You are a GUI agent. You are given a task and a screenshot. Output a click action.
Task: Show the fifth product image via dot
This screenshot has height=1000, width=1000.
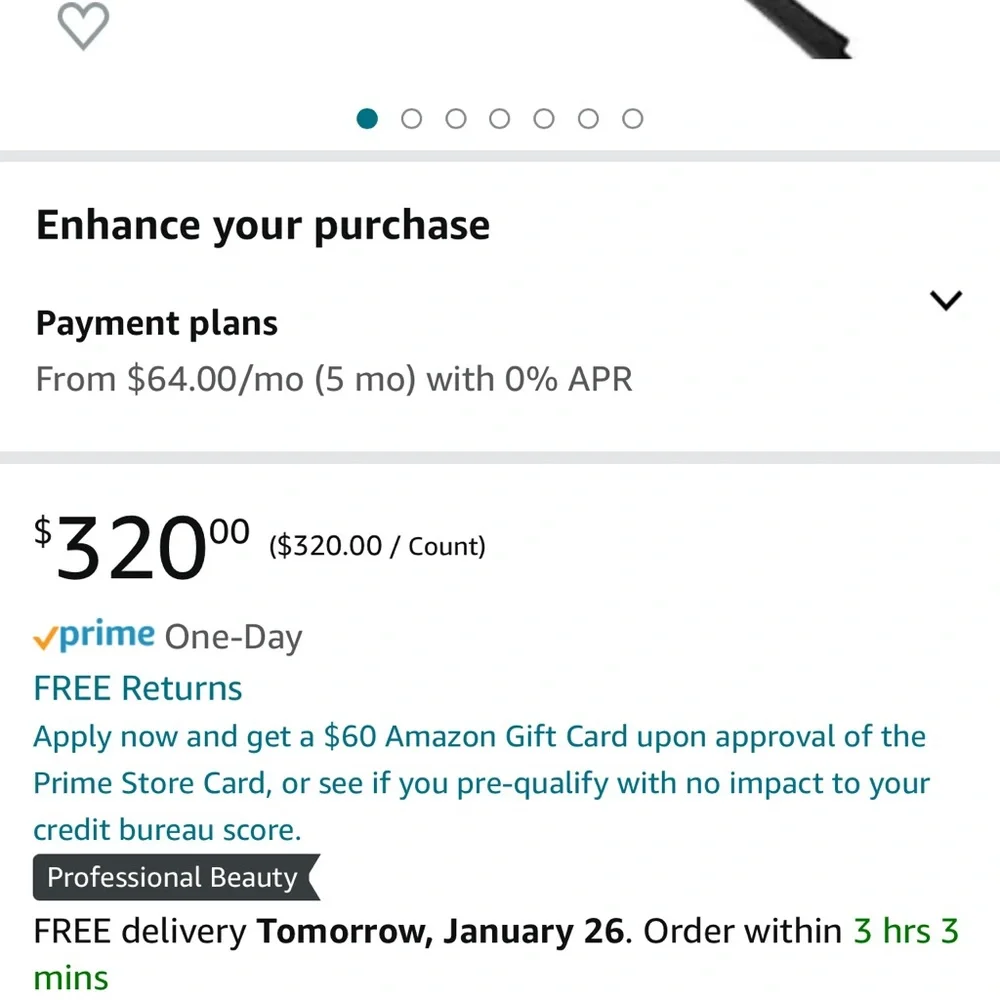[544, 119]
